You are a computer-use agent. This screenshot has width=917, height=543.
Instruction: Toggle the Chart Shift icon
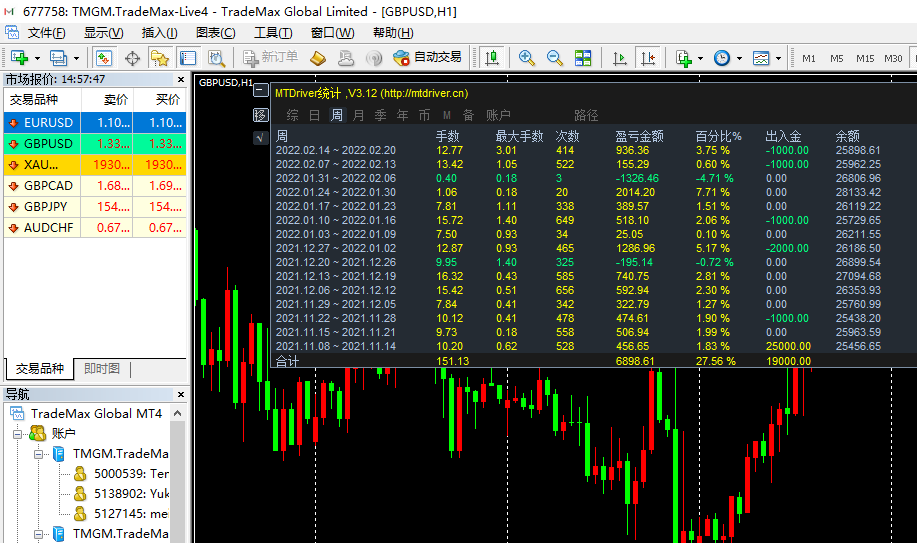click(x=648, y=58)
